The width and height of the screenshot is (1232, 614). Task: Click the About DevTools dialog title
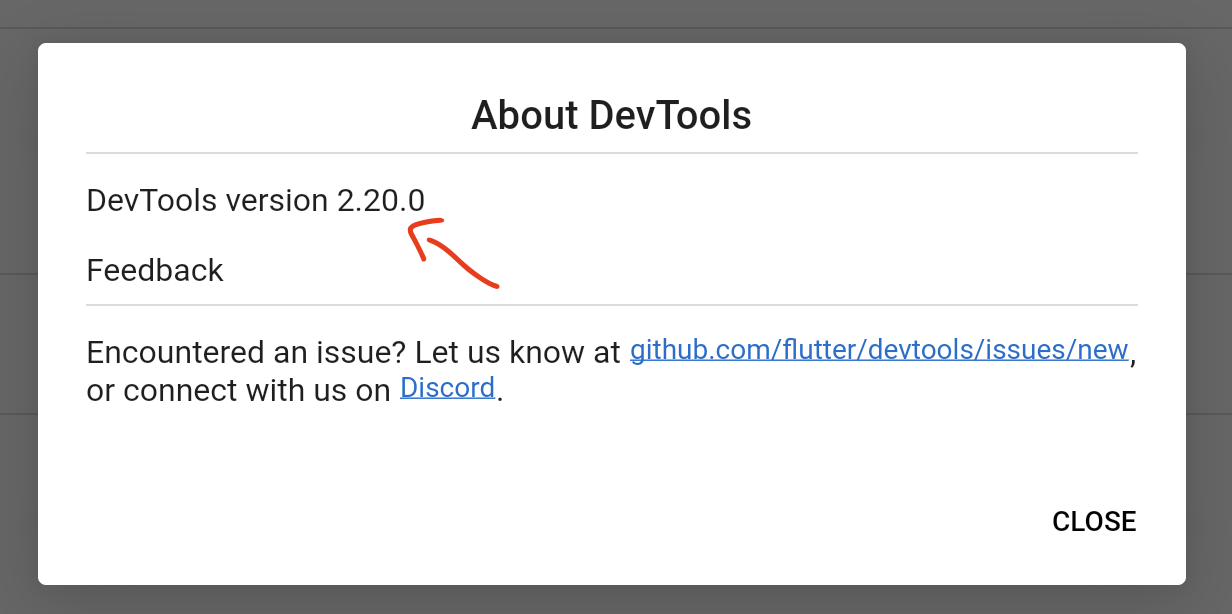click(612, 115)
